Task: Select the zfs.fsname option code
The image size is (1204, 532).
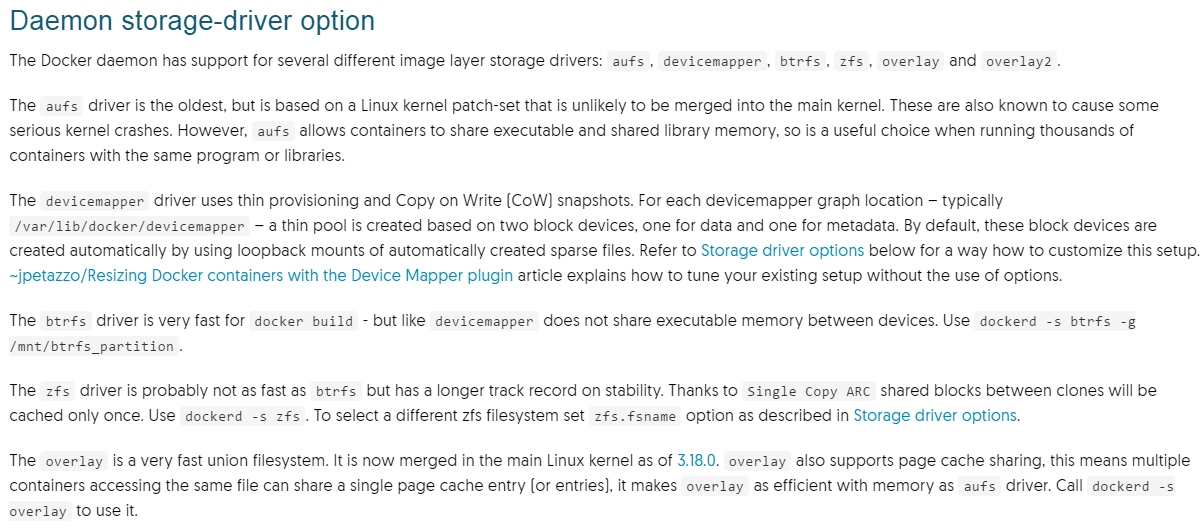Action: (635, 416)
